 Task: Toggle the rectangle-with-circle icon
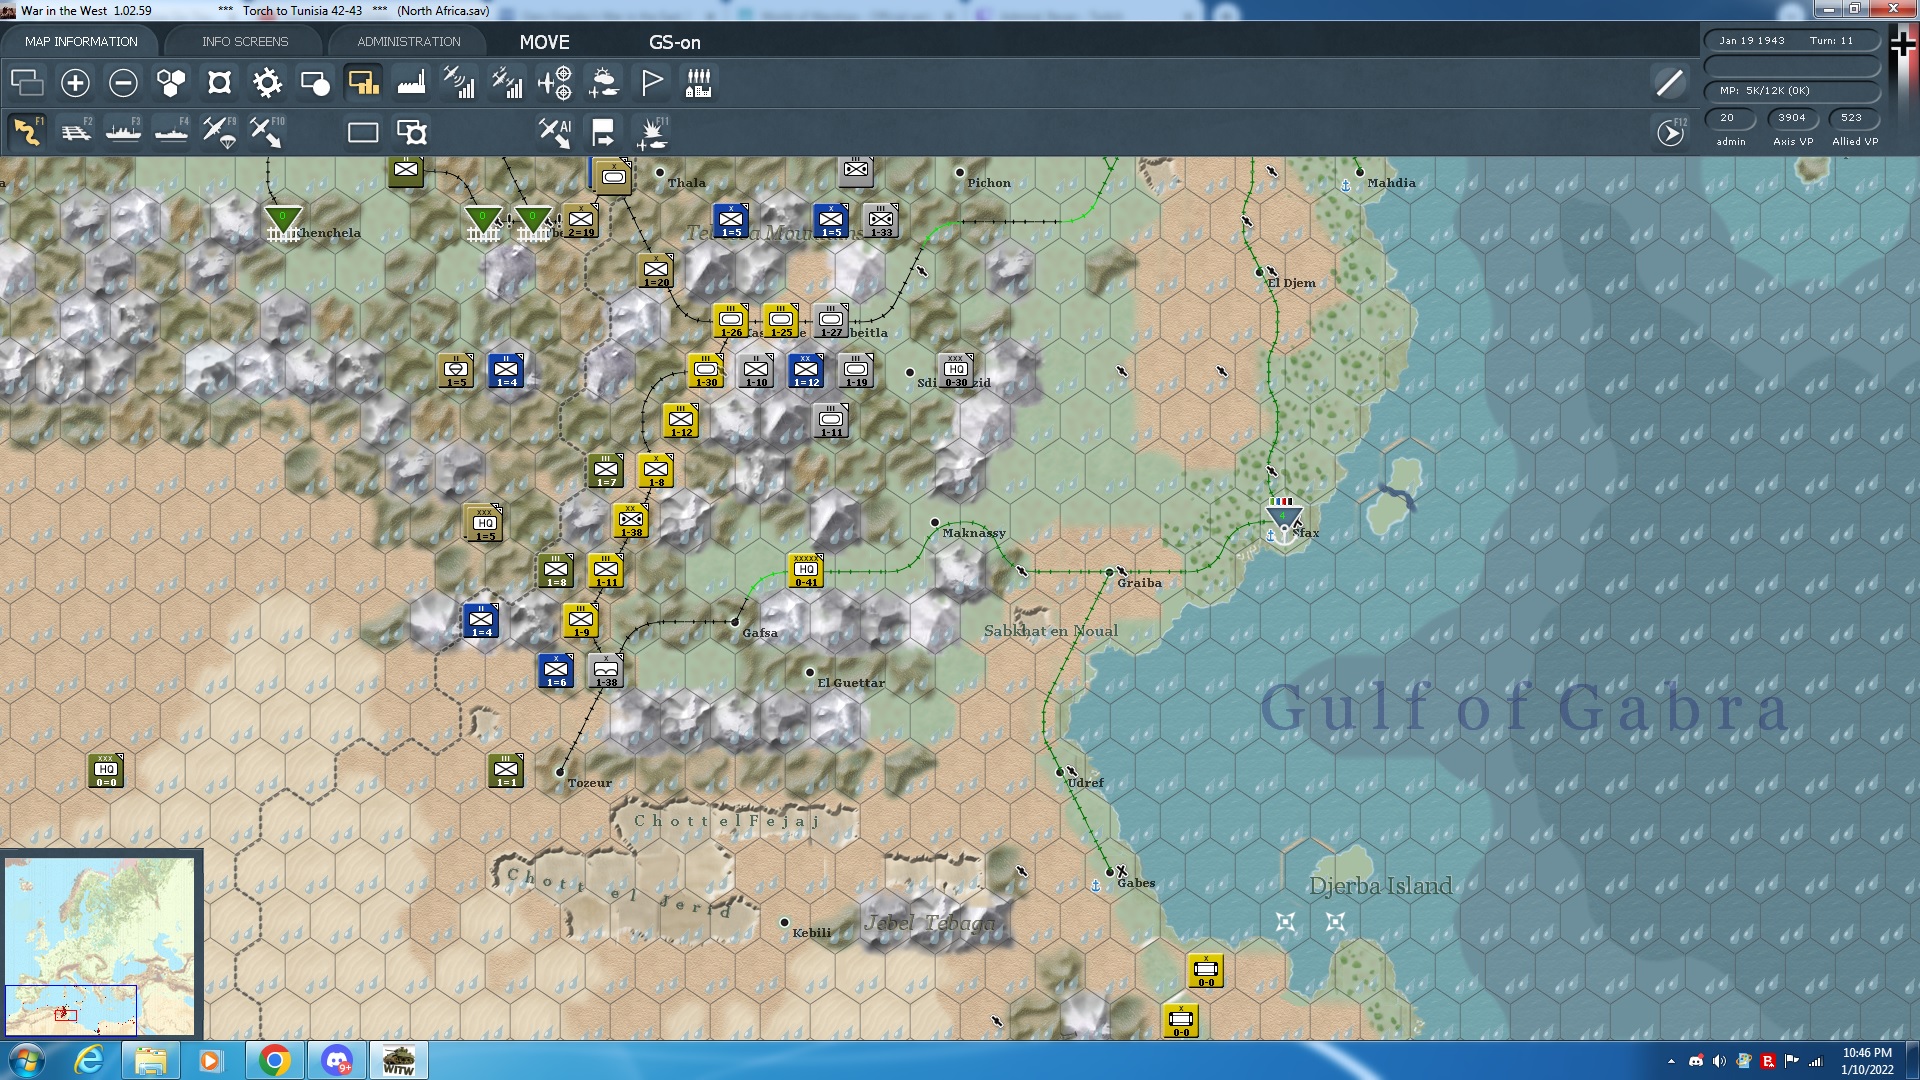click(x=315, y=82)
